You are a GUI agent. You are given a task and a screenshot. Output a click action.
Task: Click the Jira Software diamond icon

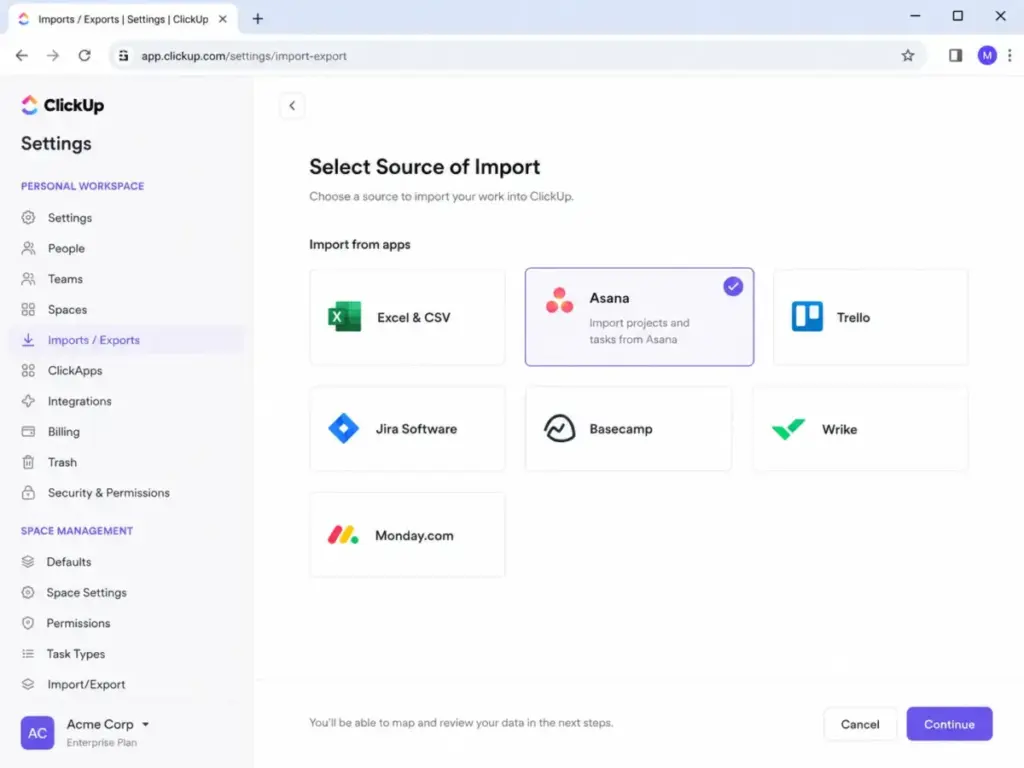pos(344,429)
